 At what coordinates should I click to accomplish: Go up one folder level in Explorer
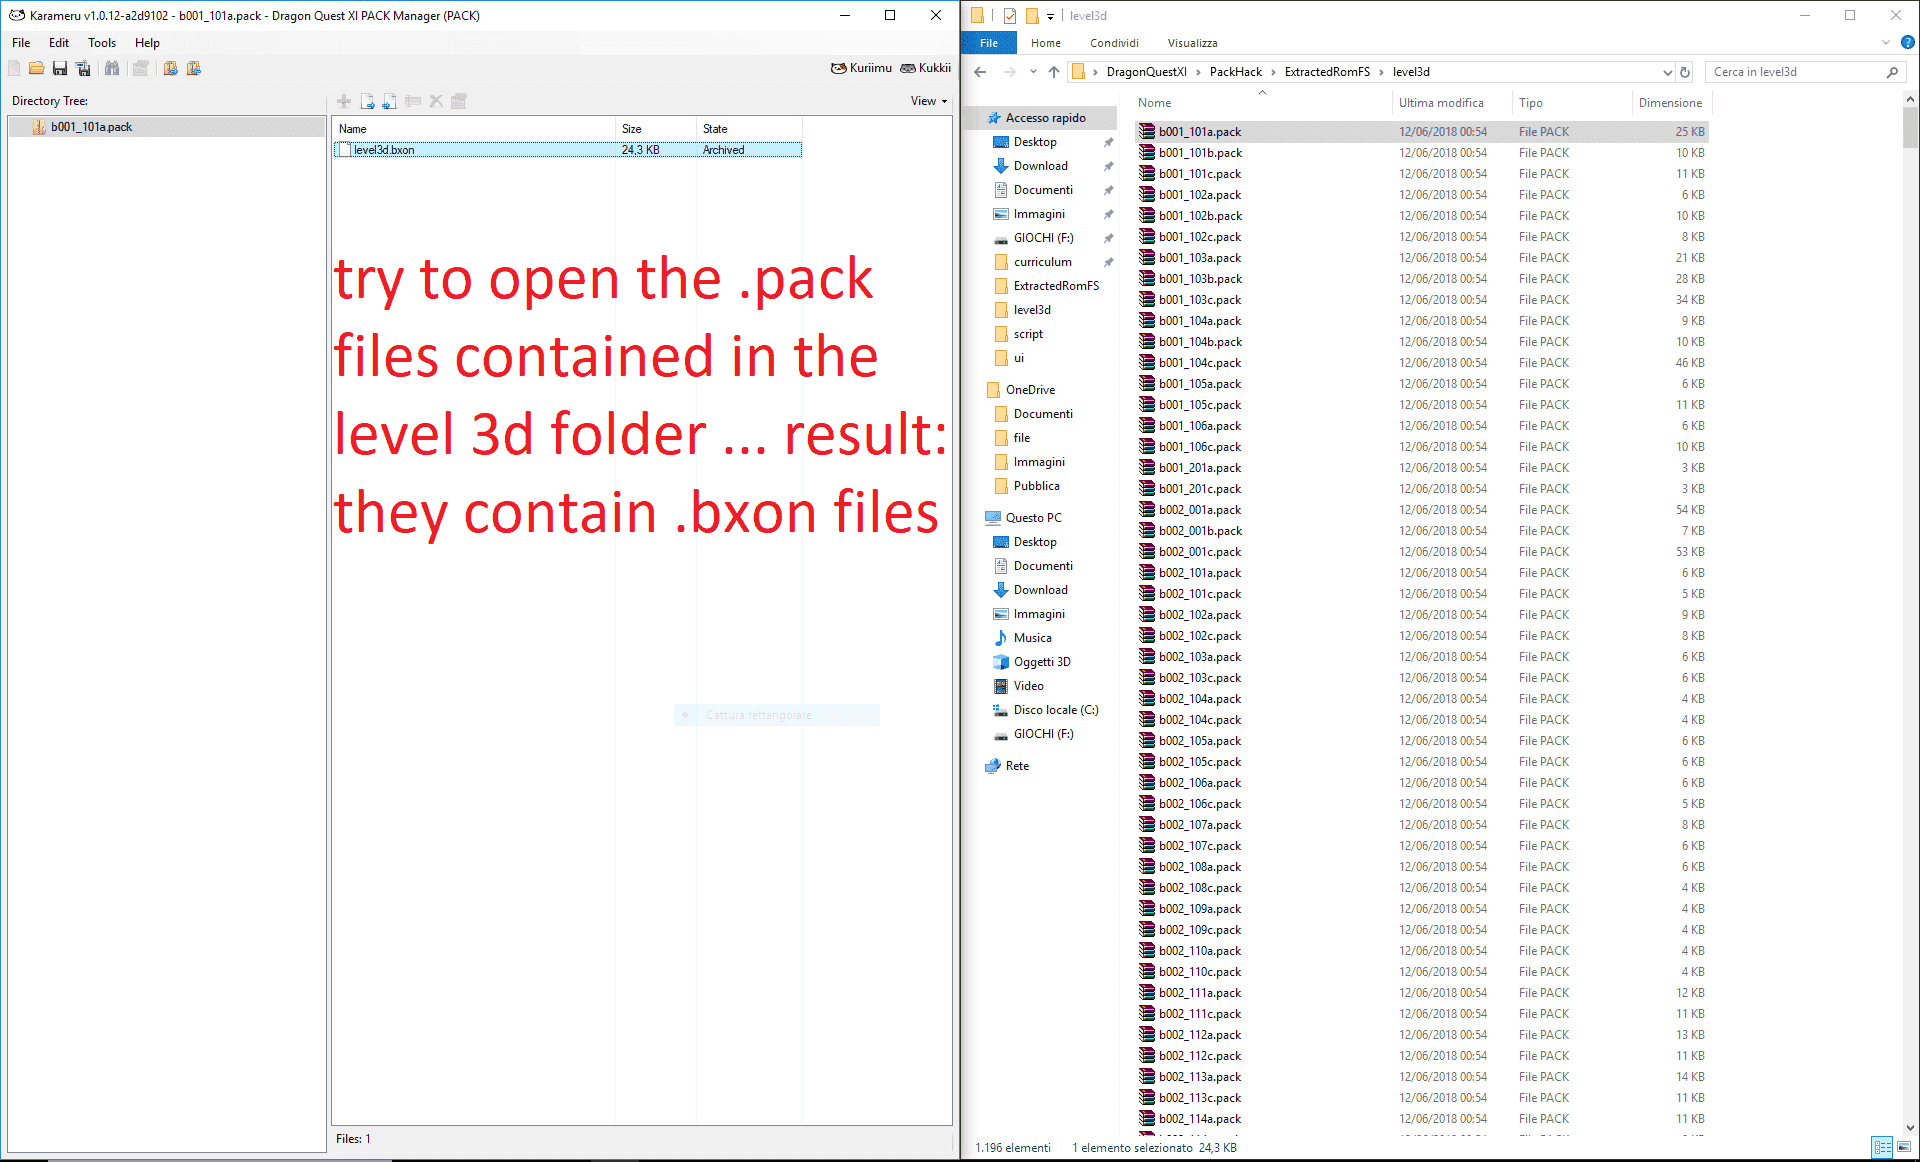[1054, 72]
